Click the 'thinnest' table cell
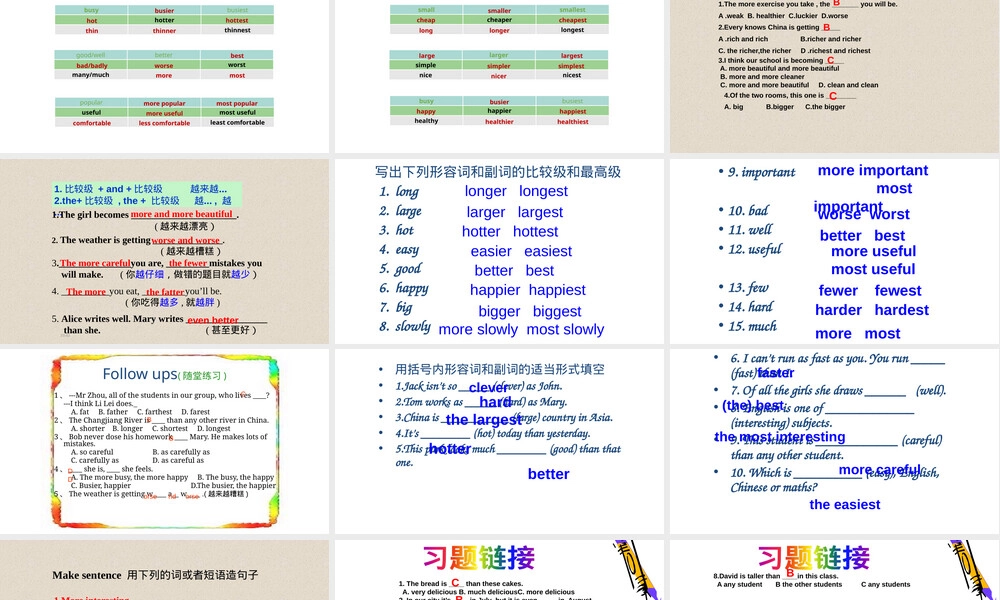The width and height of the screenshot is (1000, 600). pyautogui.click(x=237, y=30)
